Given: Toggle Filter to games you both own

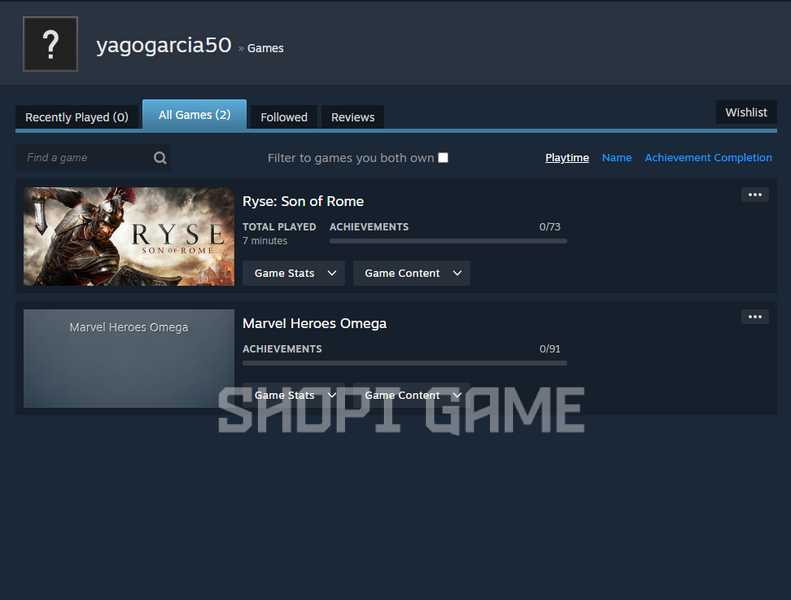Looking at the screenshot, I should click(443, 157).
